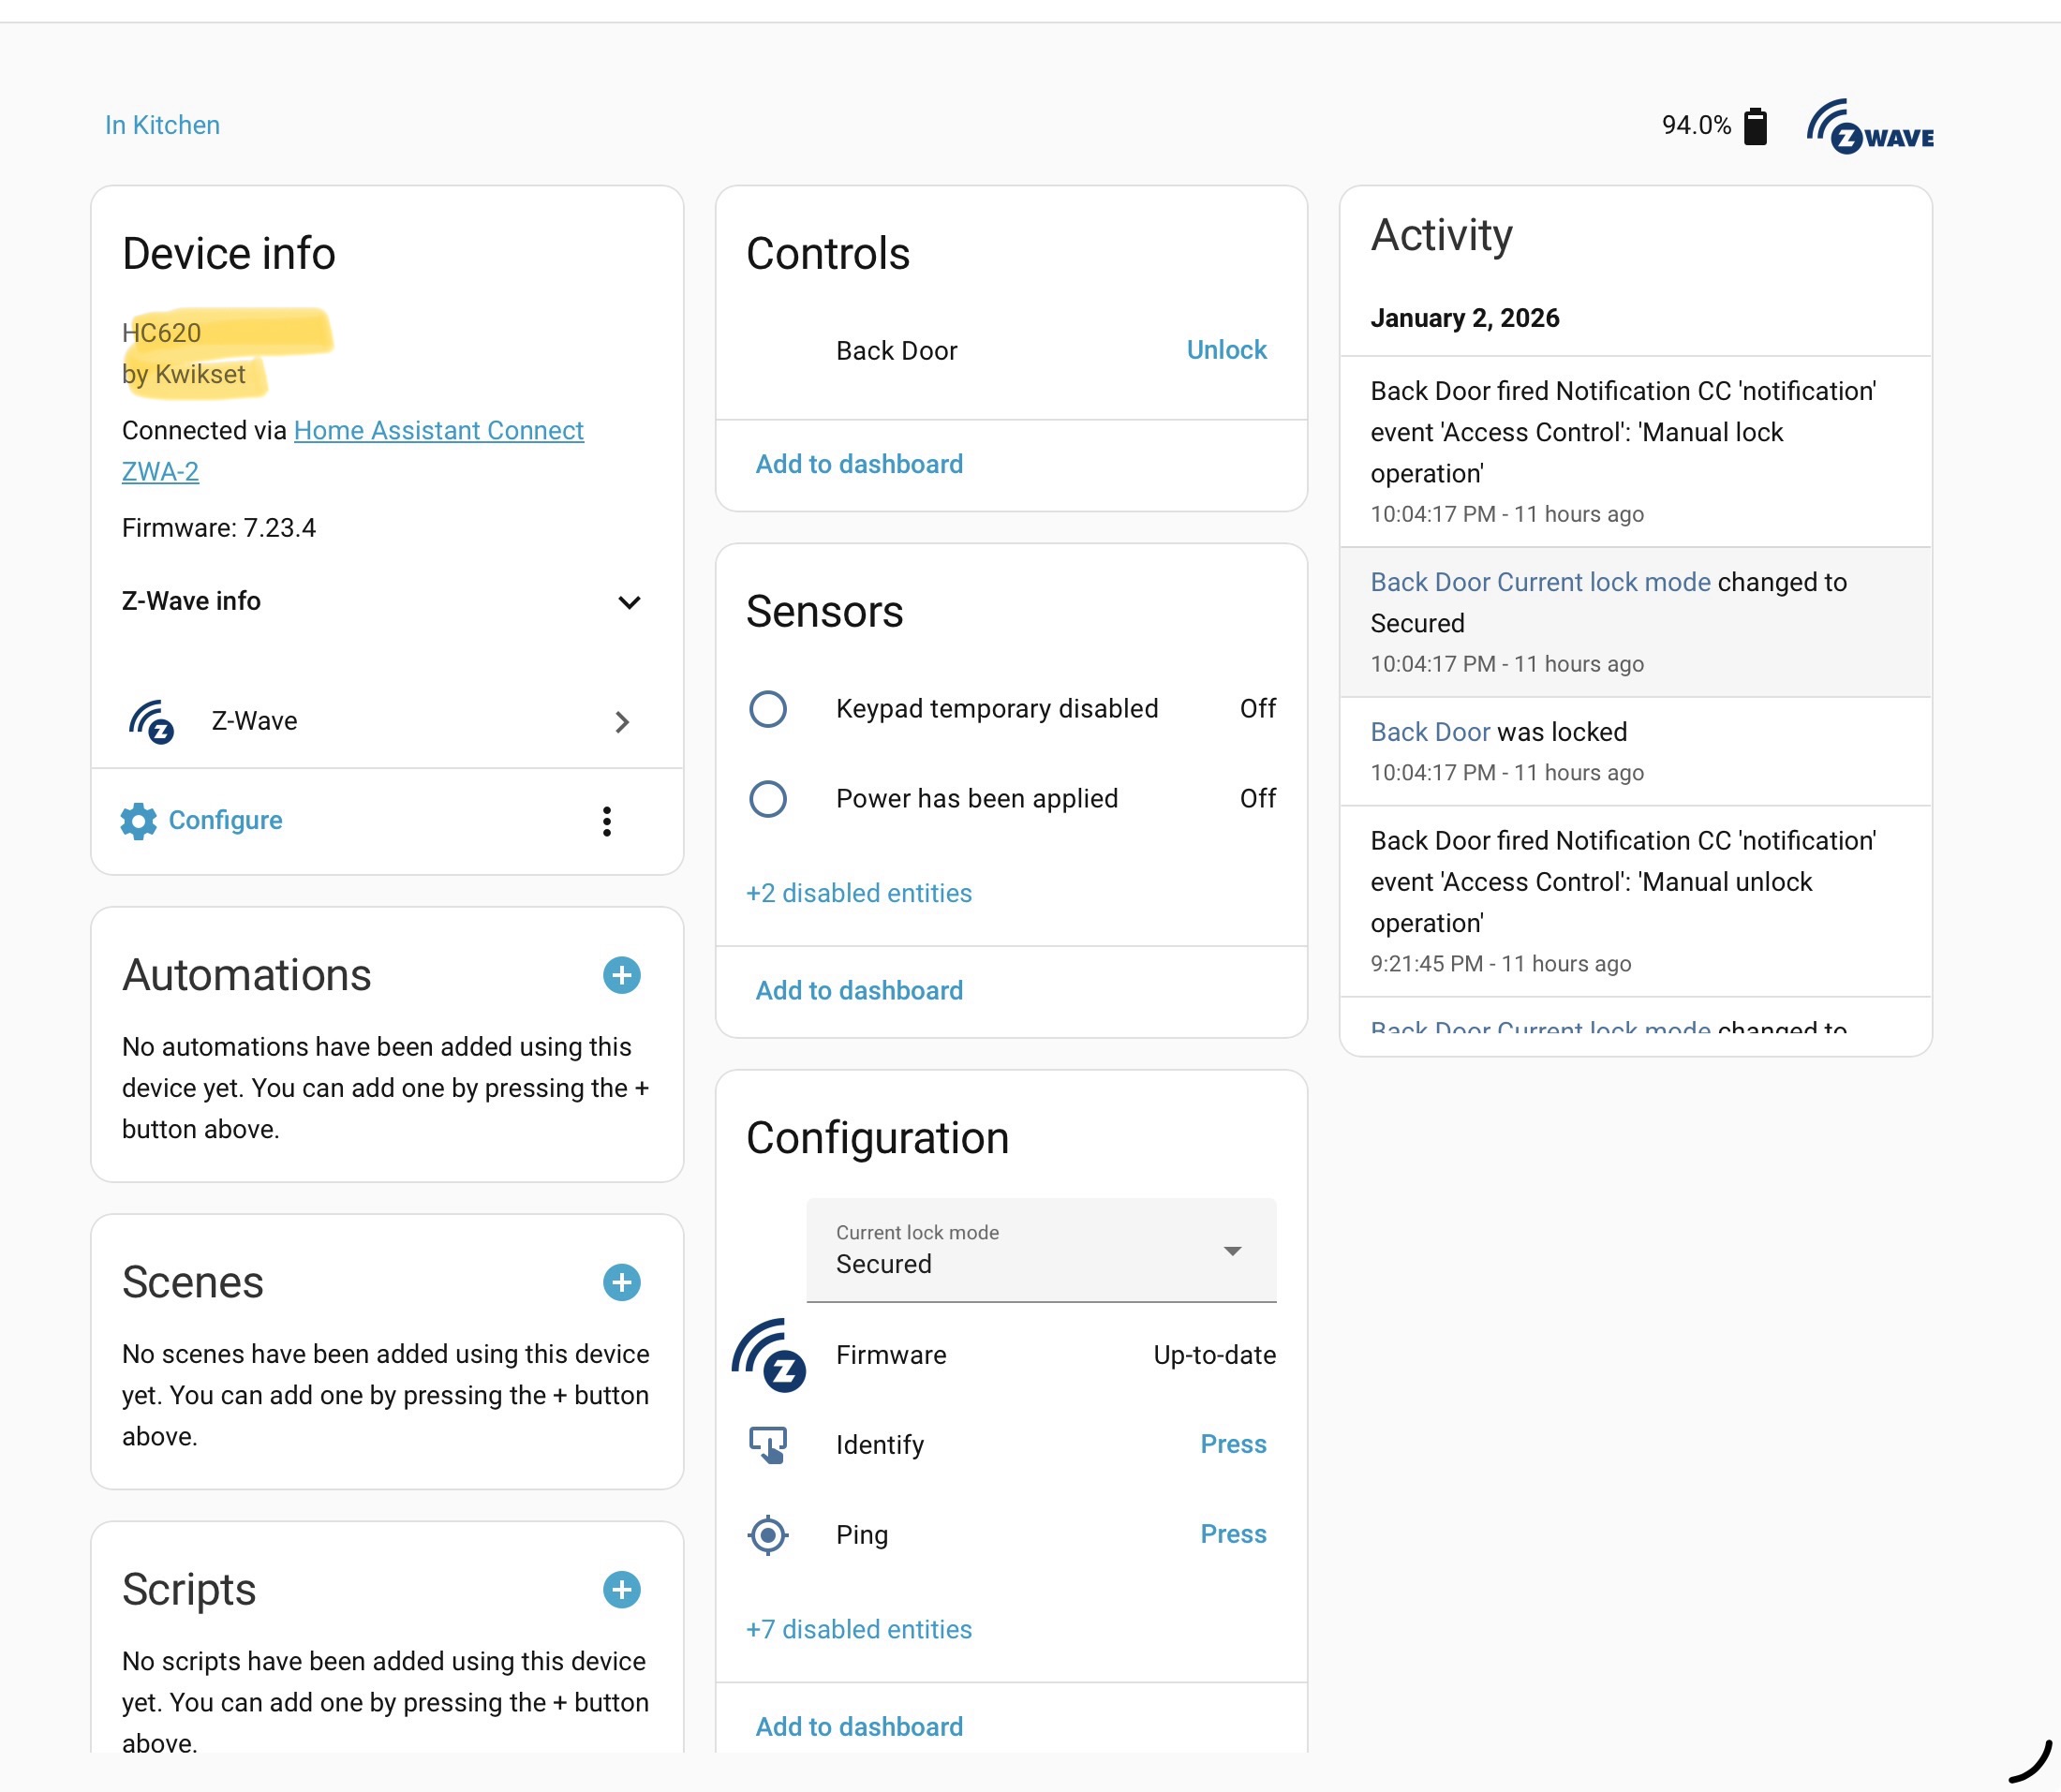
Task: Open the three-dot device menu
Action: point(607,821)
